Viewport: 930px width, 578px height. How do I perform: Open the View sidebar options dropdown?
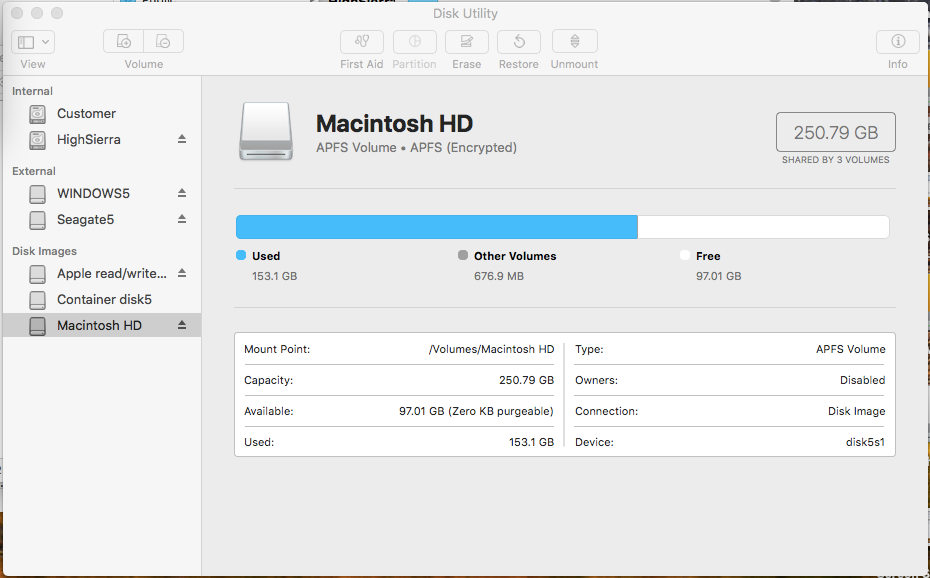(33, 42)
